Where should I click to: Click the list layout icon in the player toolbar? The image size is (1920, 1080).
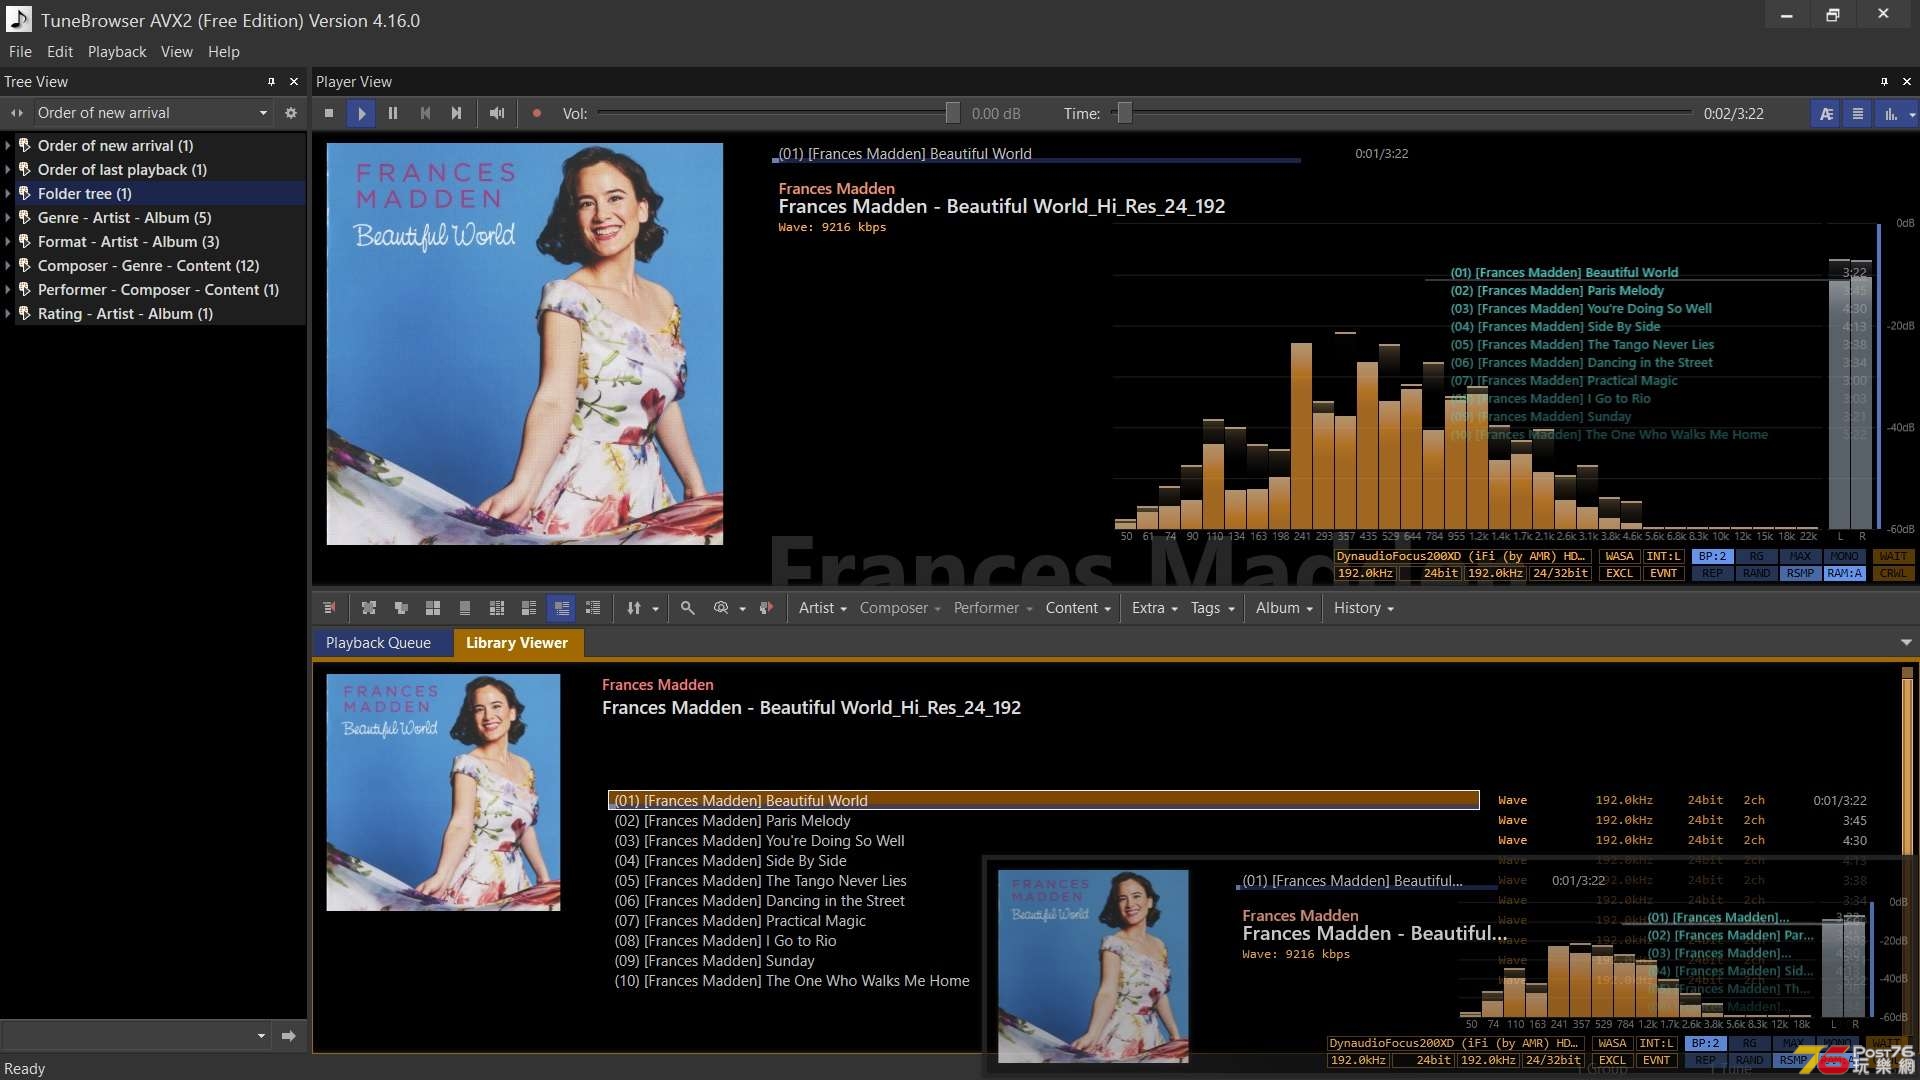point(1858,114)
